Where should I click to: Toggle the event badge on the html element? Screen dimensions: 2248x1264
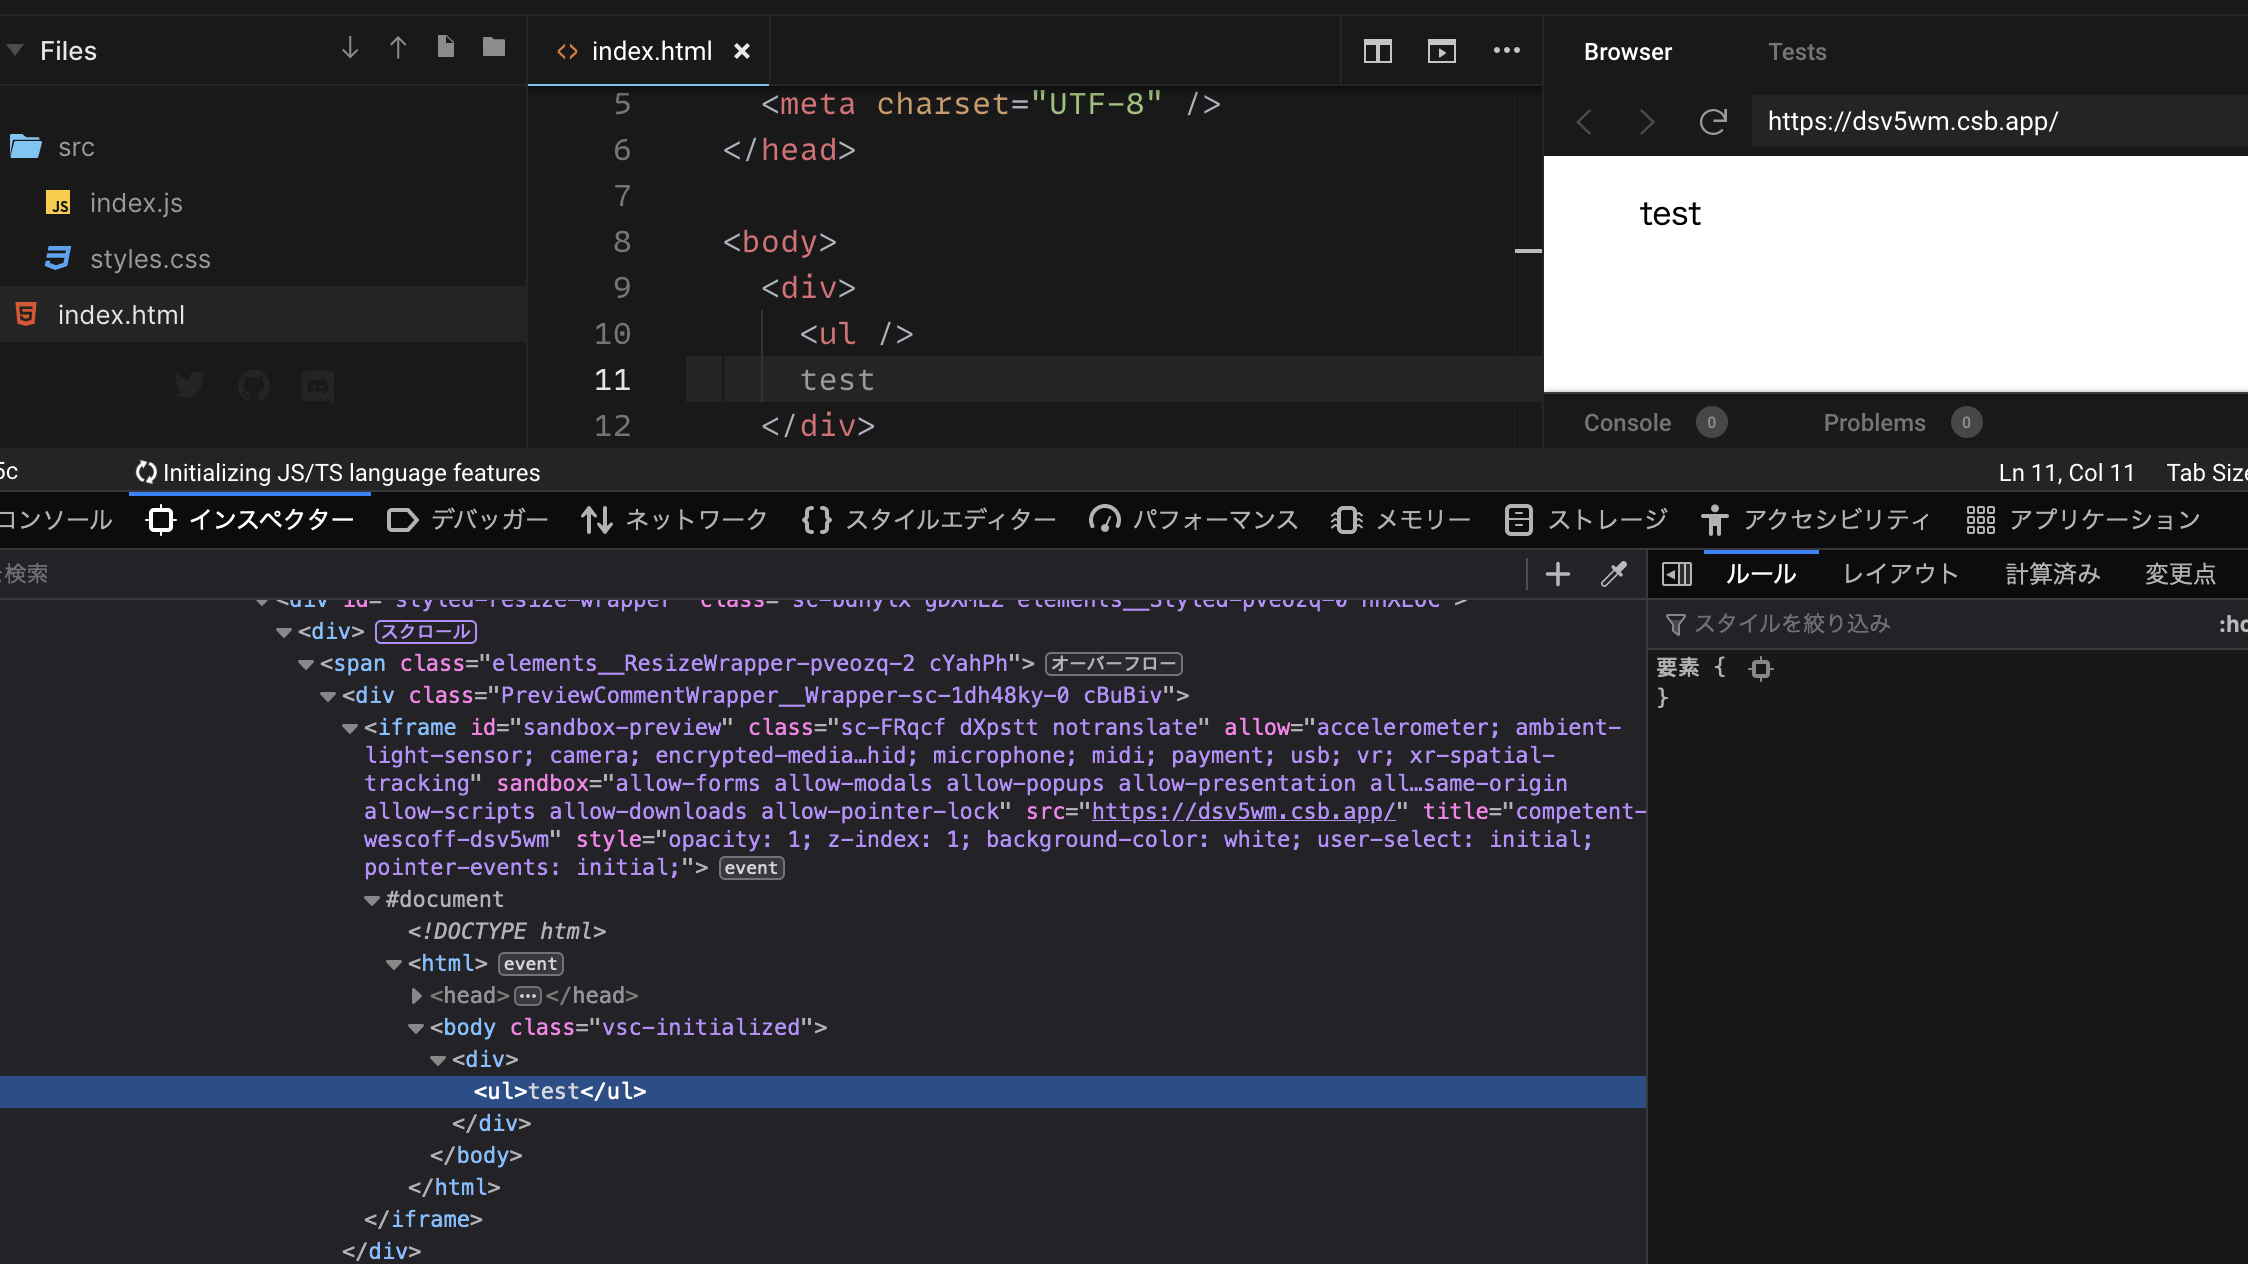point(530,963)
